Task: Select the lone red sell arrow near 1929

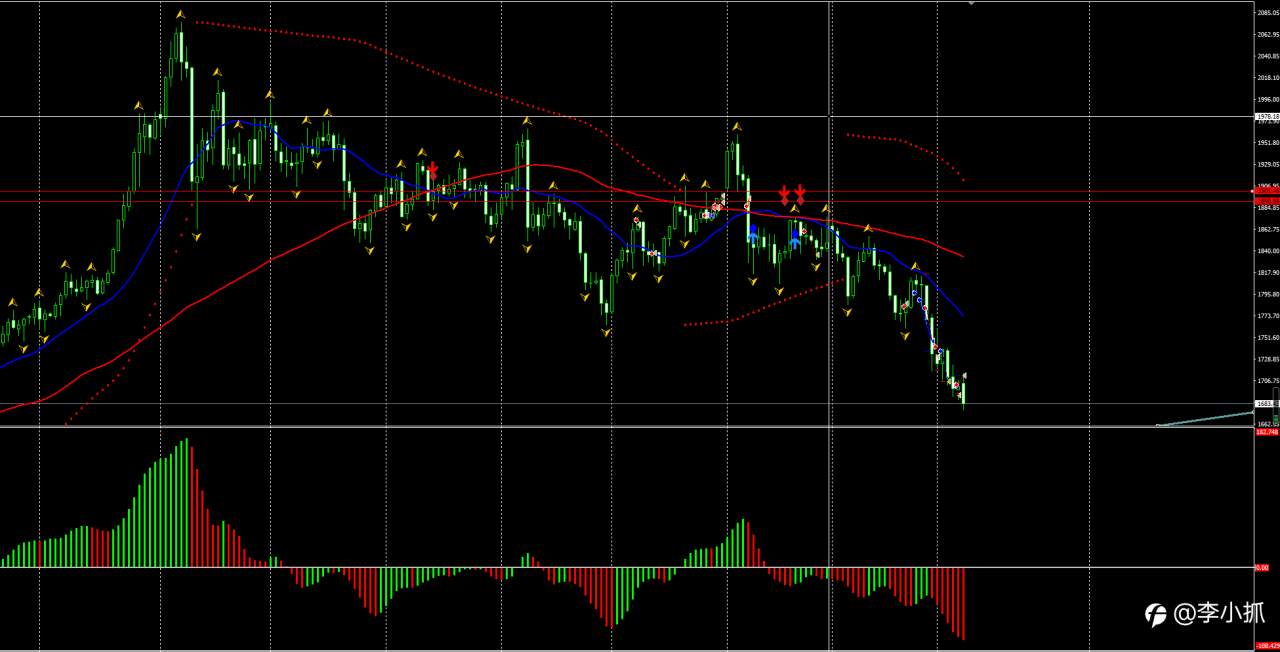Action: click(432, 171)
